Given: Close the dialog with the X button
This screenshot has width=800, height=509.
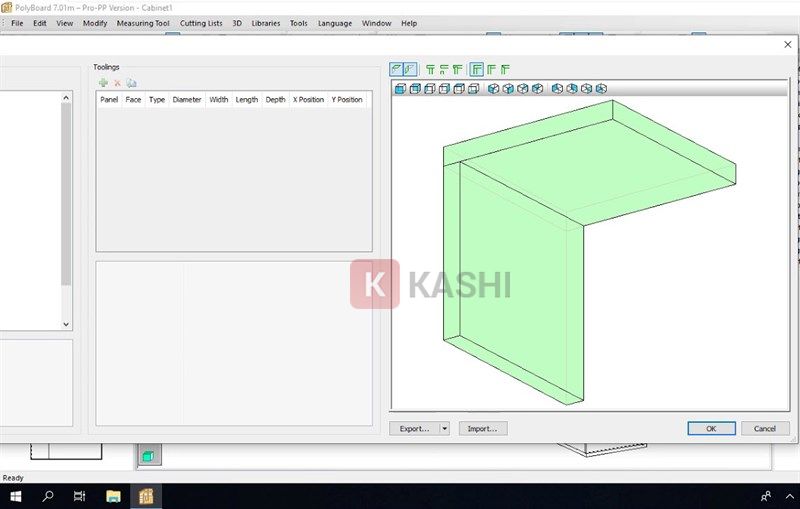Looking at the screenshot, I should 788,44.
